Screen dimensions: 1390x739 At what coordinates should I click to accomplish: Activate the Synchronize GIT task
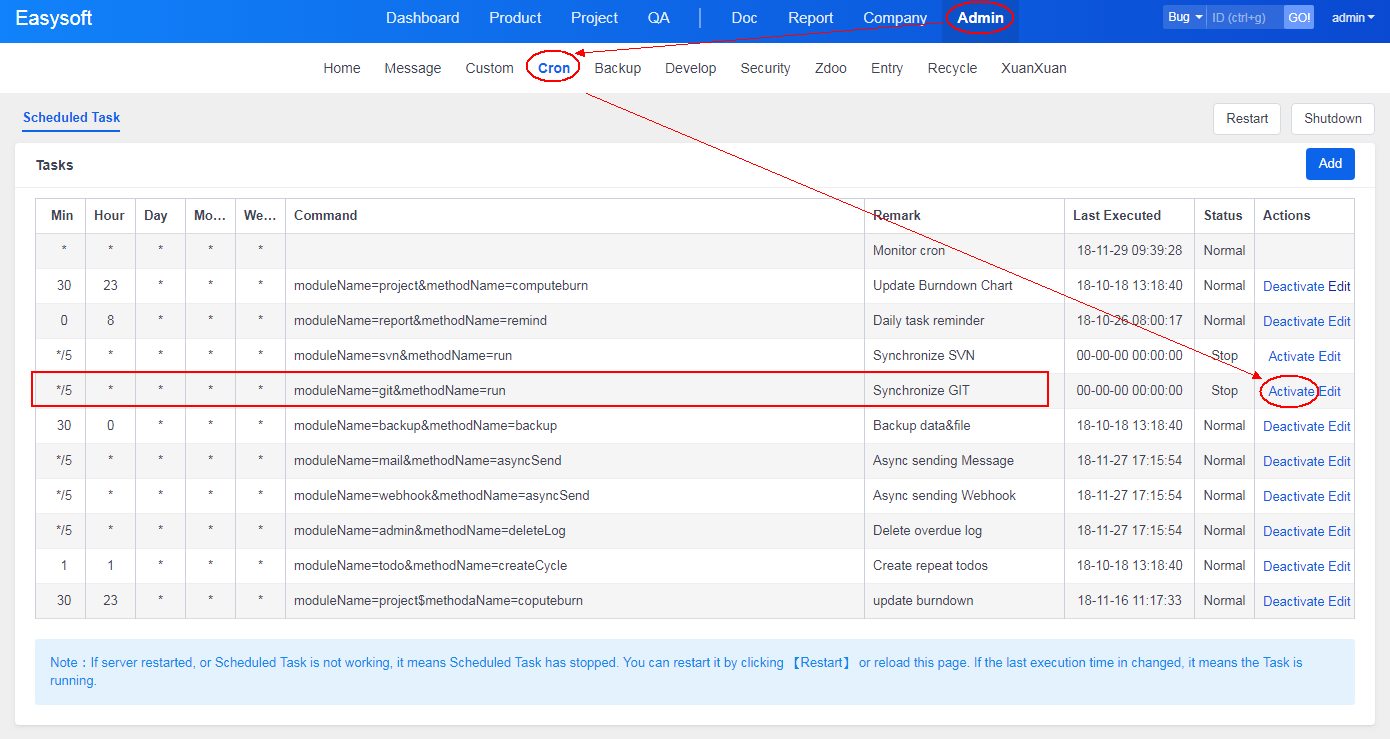1291,391
